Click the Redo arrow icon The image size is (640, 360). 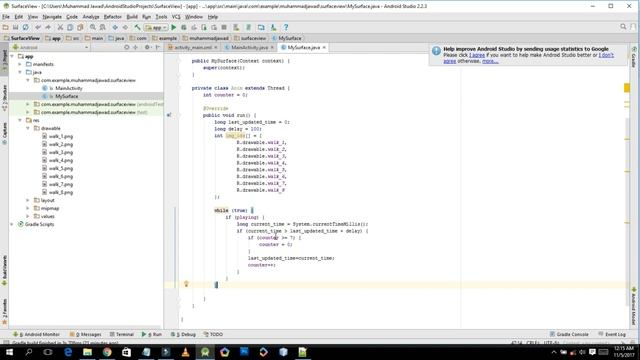48,27
